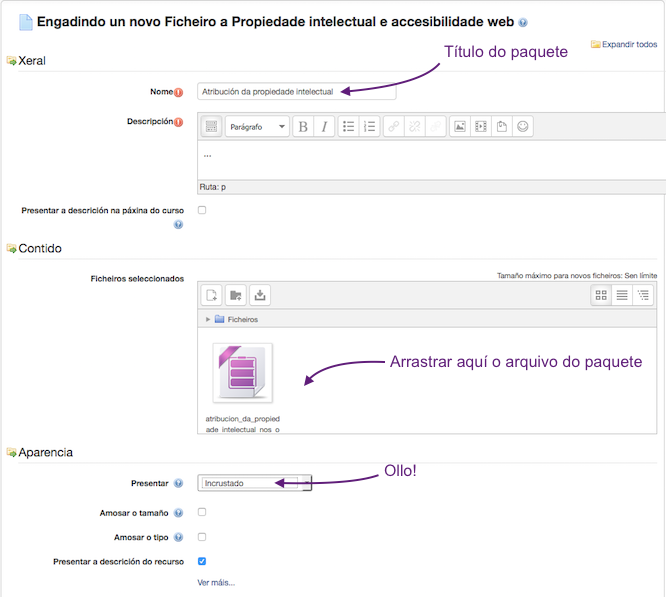Uncheck Presentar a descrición do recurso
Image resolution: width=666 pixels, height=597 pixels.
coord(202,561)
